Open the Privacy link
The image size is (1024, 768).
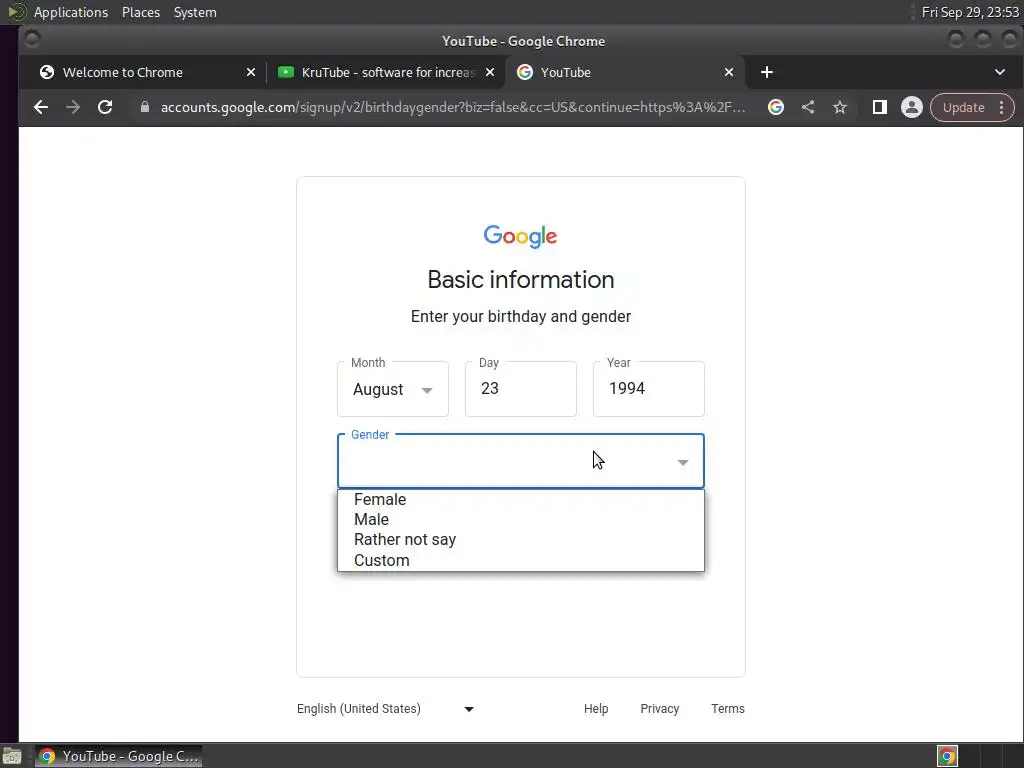coord(660,709)
